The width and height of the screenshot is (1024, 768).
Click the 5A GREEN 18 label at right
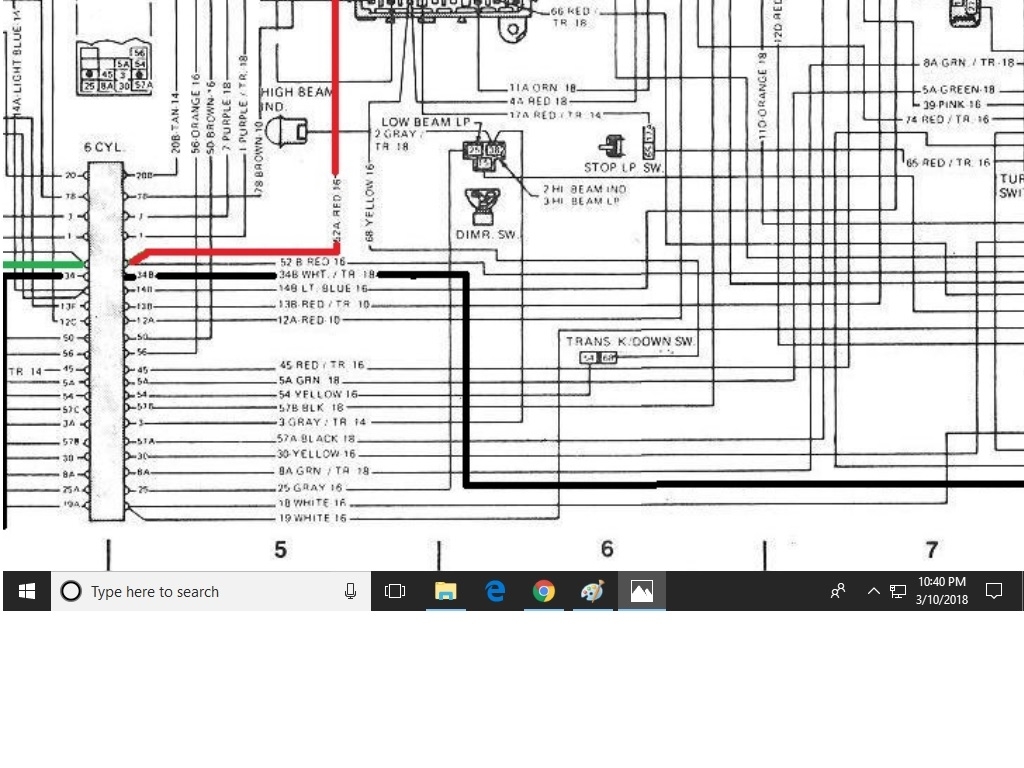pos(959,89)
